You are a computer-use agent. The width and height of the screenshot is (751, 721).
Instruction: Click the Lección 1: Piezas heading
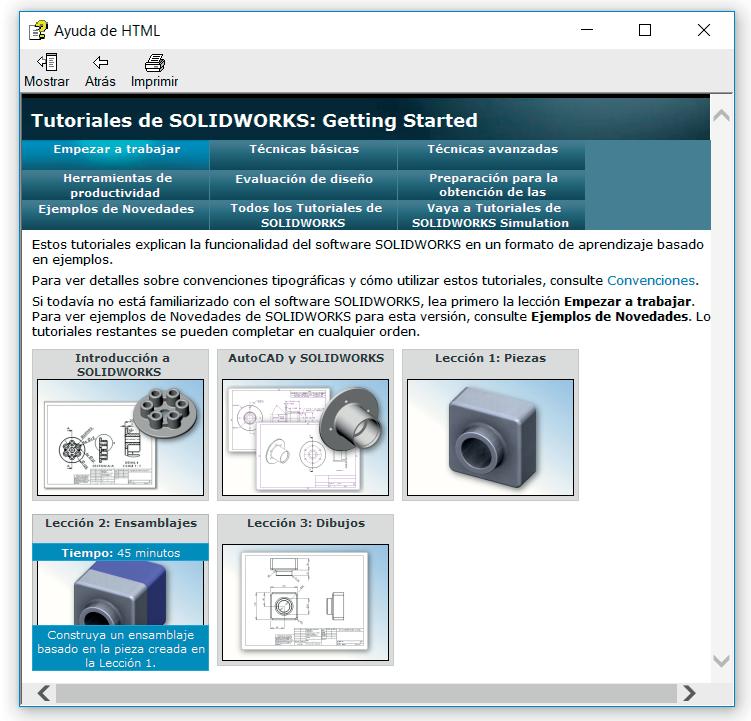[x=490, y=358]
